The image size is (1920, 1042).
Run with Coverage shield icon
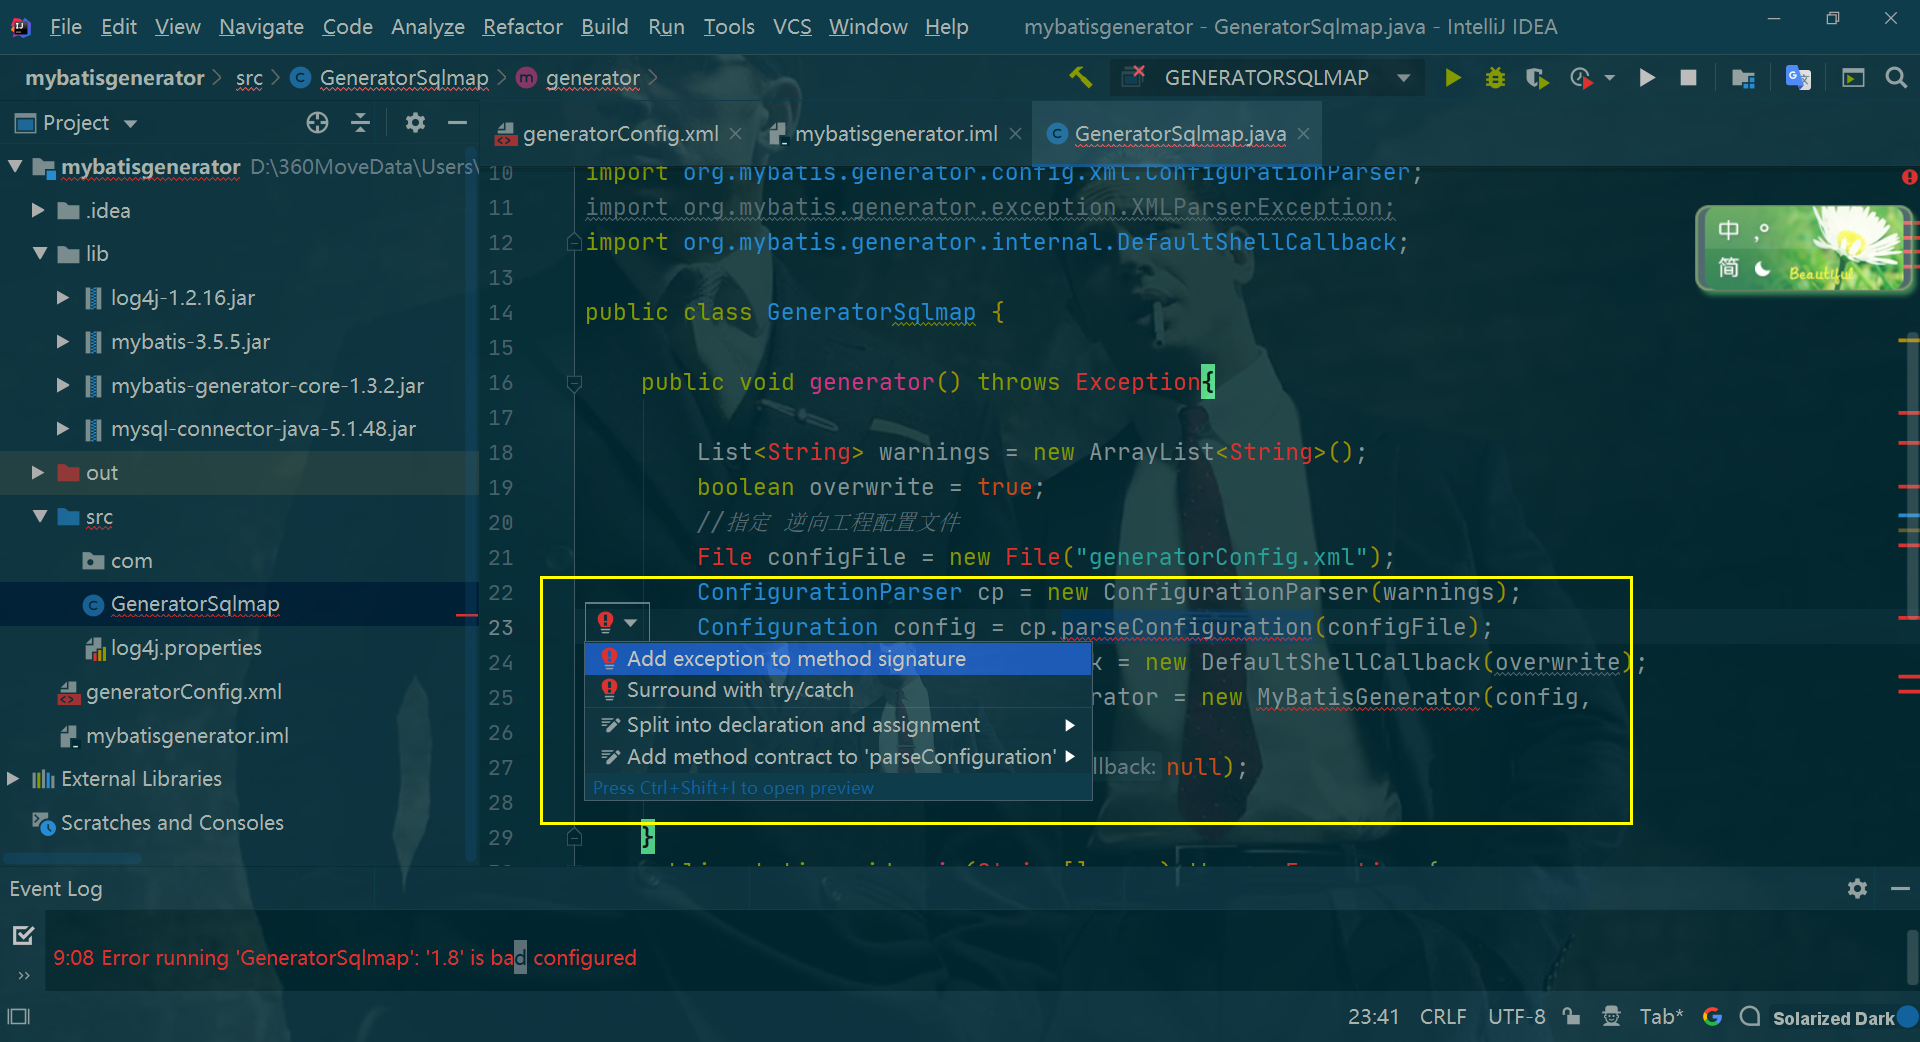point(1537,77)
